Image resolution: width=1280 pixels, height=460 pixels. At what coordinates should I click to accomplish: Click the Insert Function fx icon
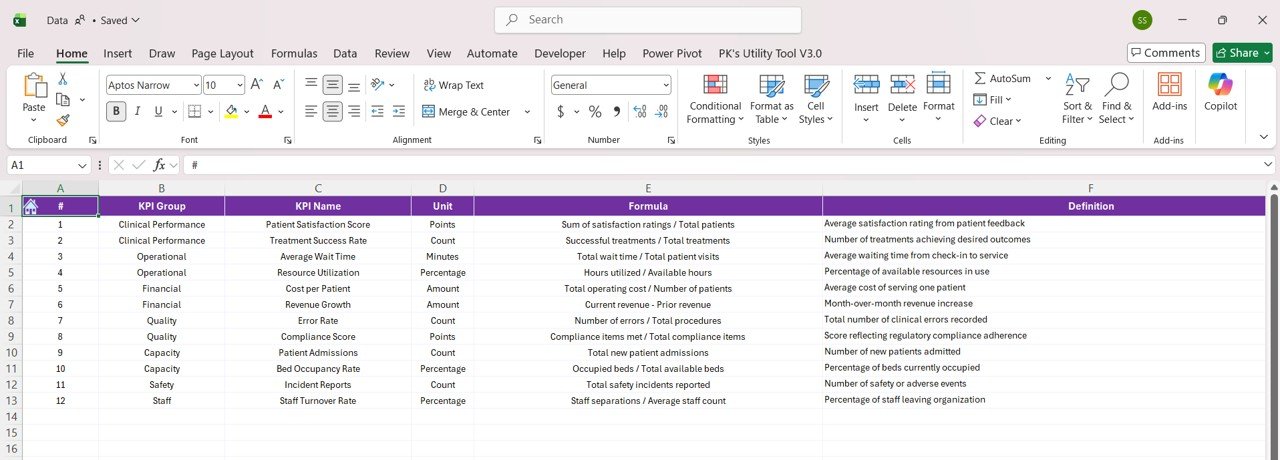coord(160,165)
